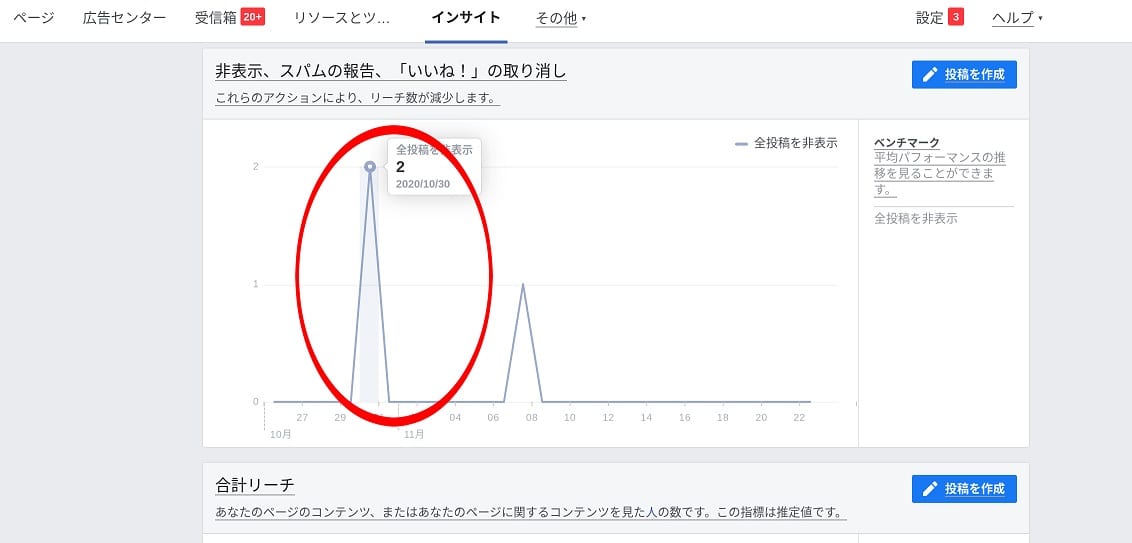The width and height of the screenshot is (1132, 543).
Task: Click the red 3 badge beside 設定
Action: (956, 17)
